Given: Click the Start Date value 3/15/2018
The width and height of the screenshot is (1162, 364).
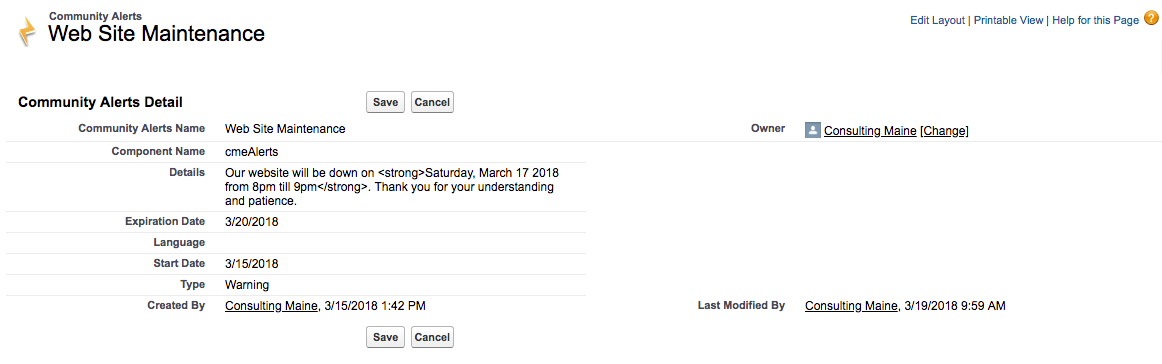Looking at the screenshot, I should (x=252, y=264).
